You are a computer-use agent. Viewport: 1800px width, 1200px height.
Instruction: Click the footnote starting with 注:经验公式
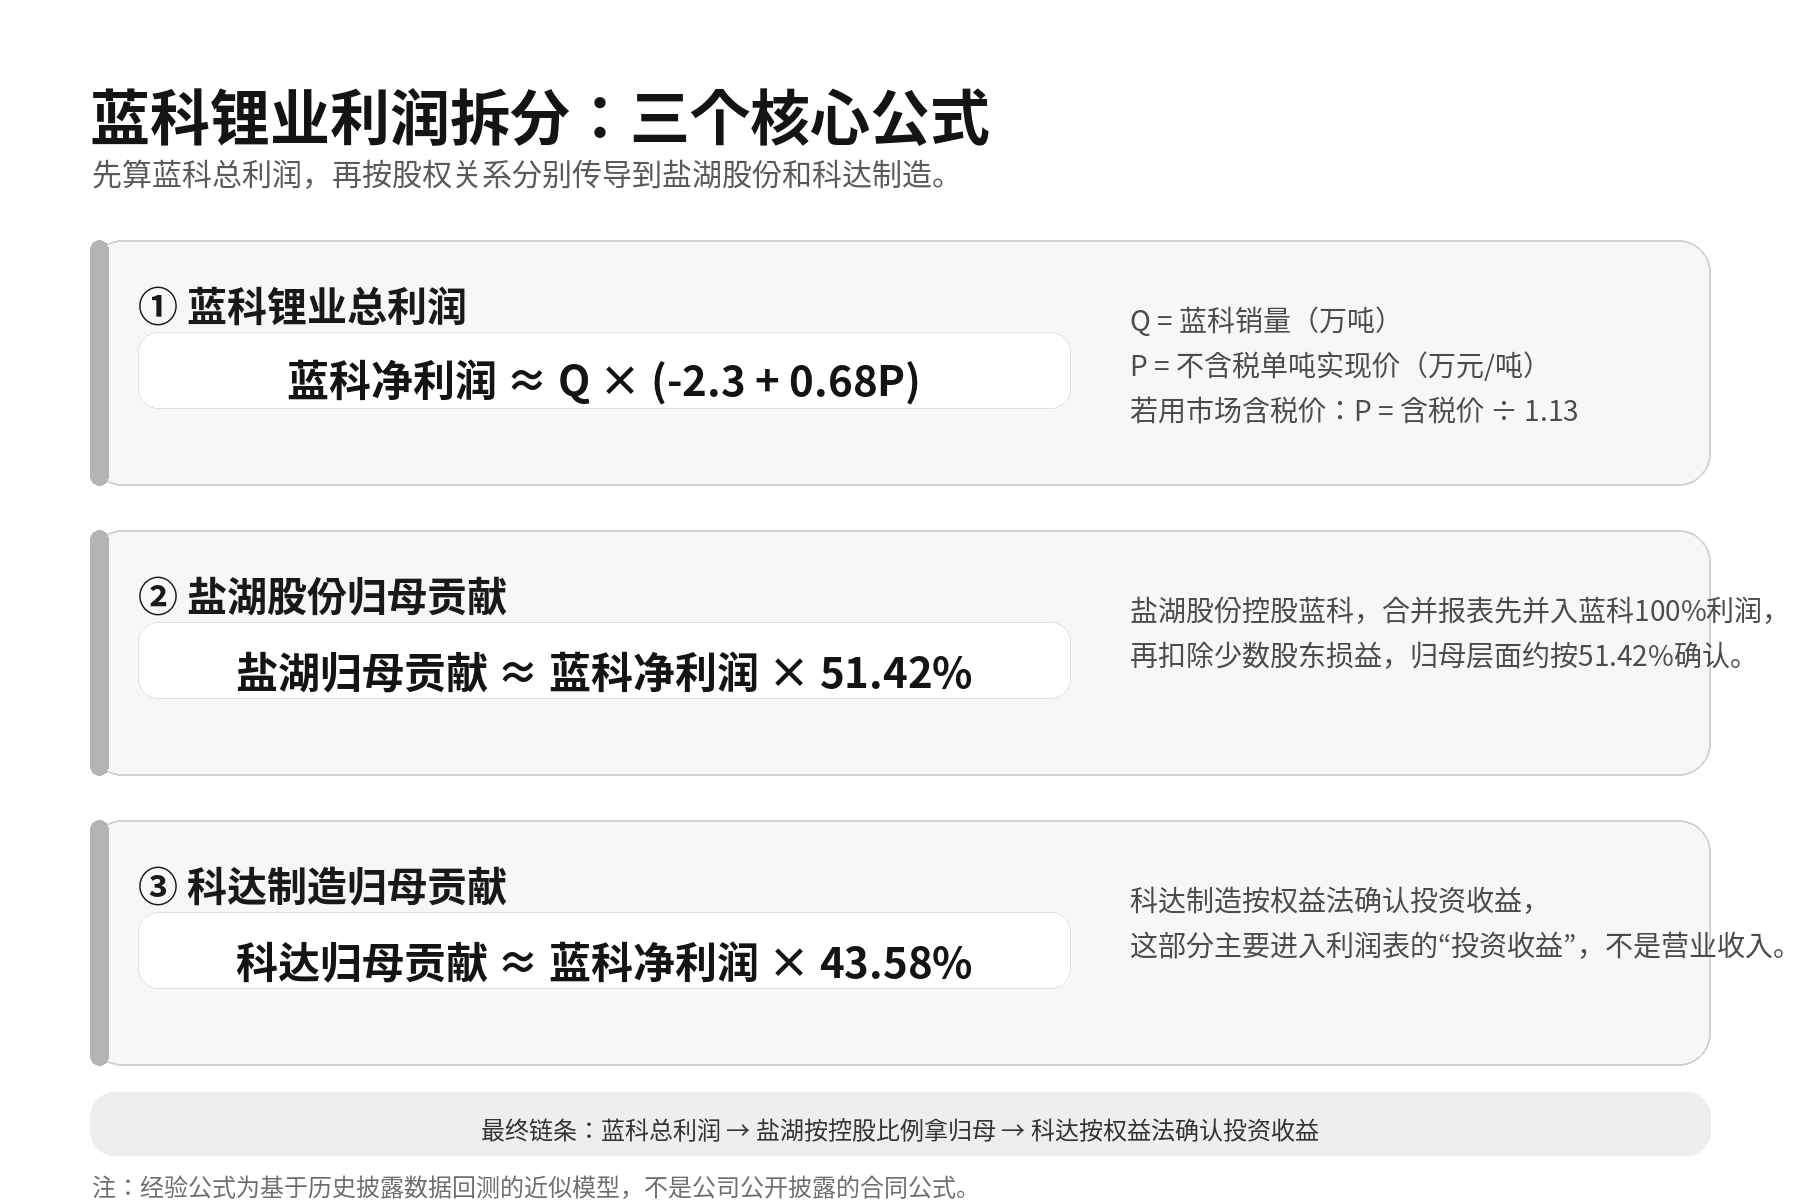pyautogui.click(x=530, y=1187)
